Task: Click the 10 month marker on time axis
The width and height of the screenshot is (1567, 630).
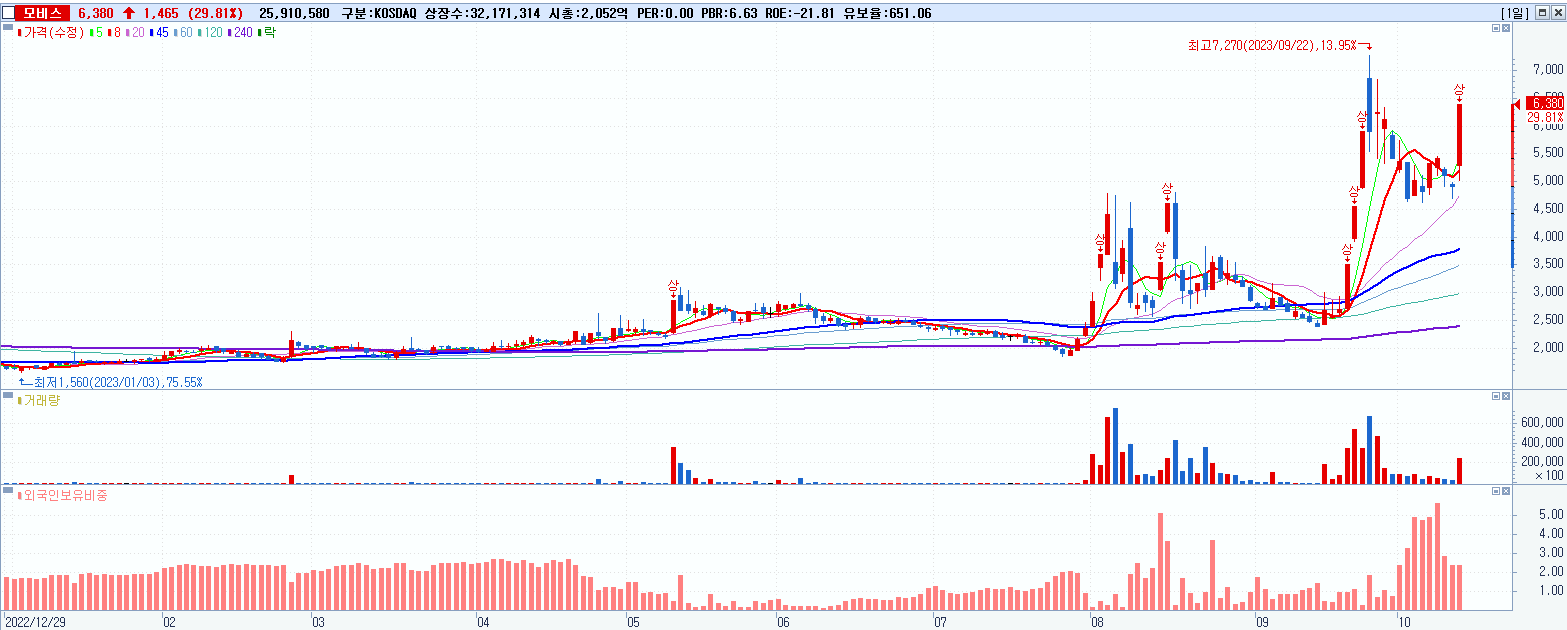Action: (1406, 621)
